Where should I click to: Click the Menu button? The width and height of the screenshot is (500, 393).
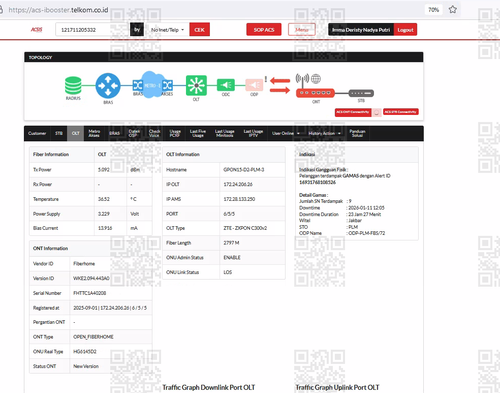[302, 30]
